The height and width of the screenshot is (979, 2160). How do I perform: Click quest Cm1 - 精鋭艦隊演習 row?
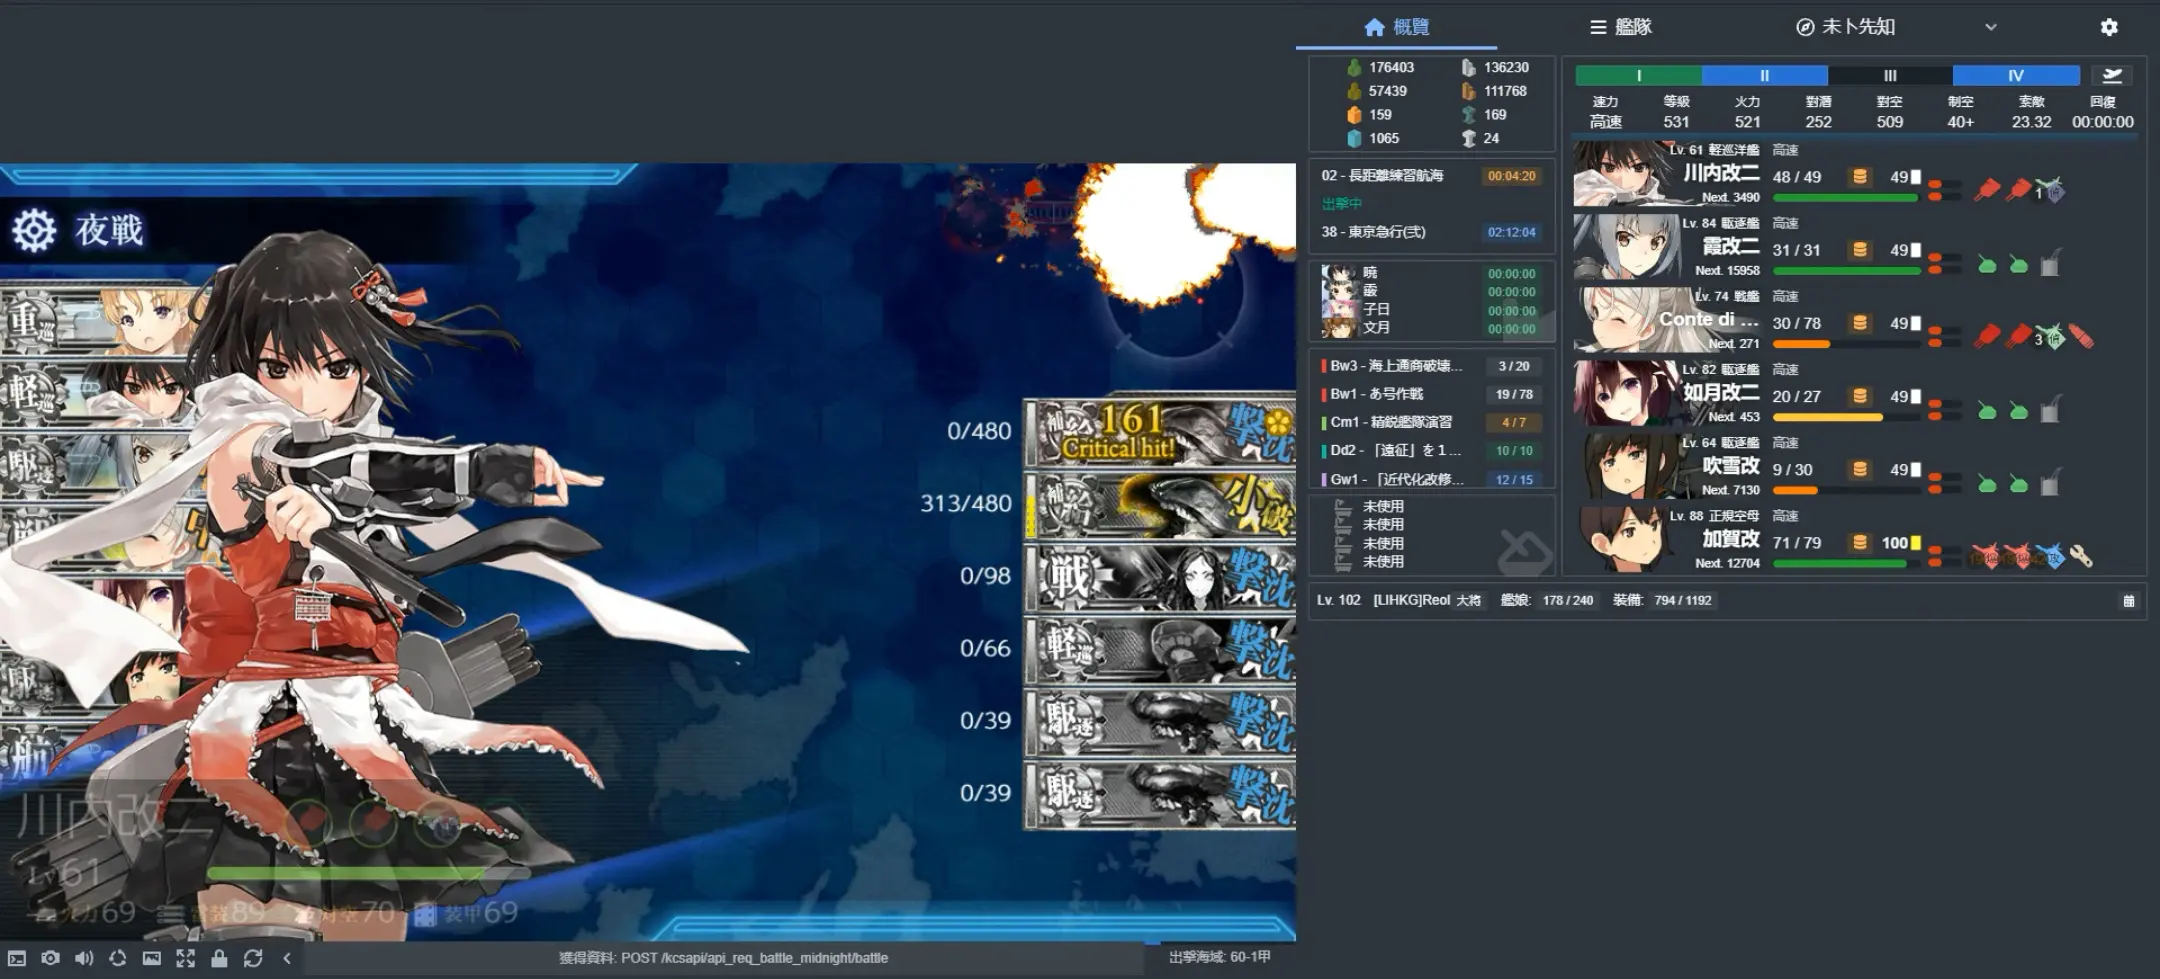pos(1431,422)
